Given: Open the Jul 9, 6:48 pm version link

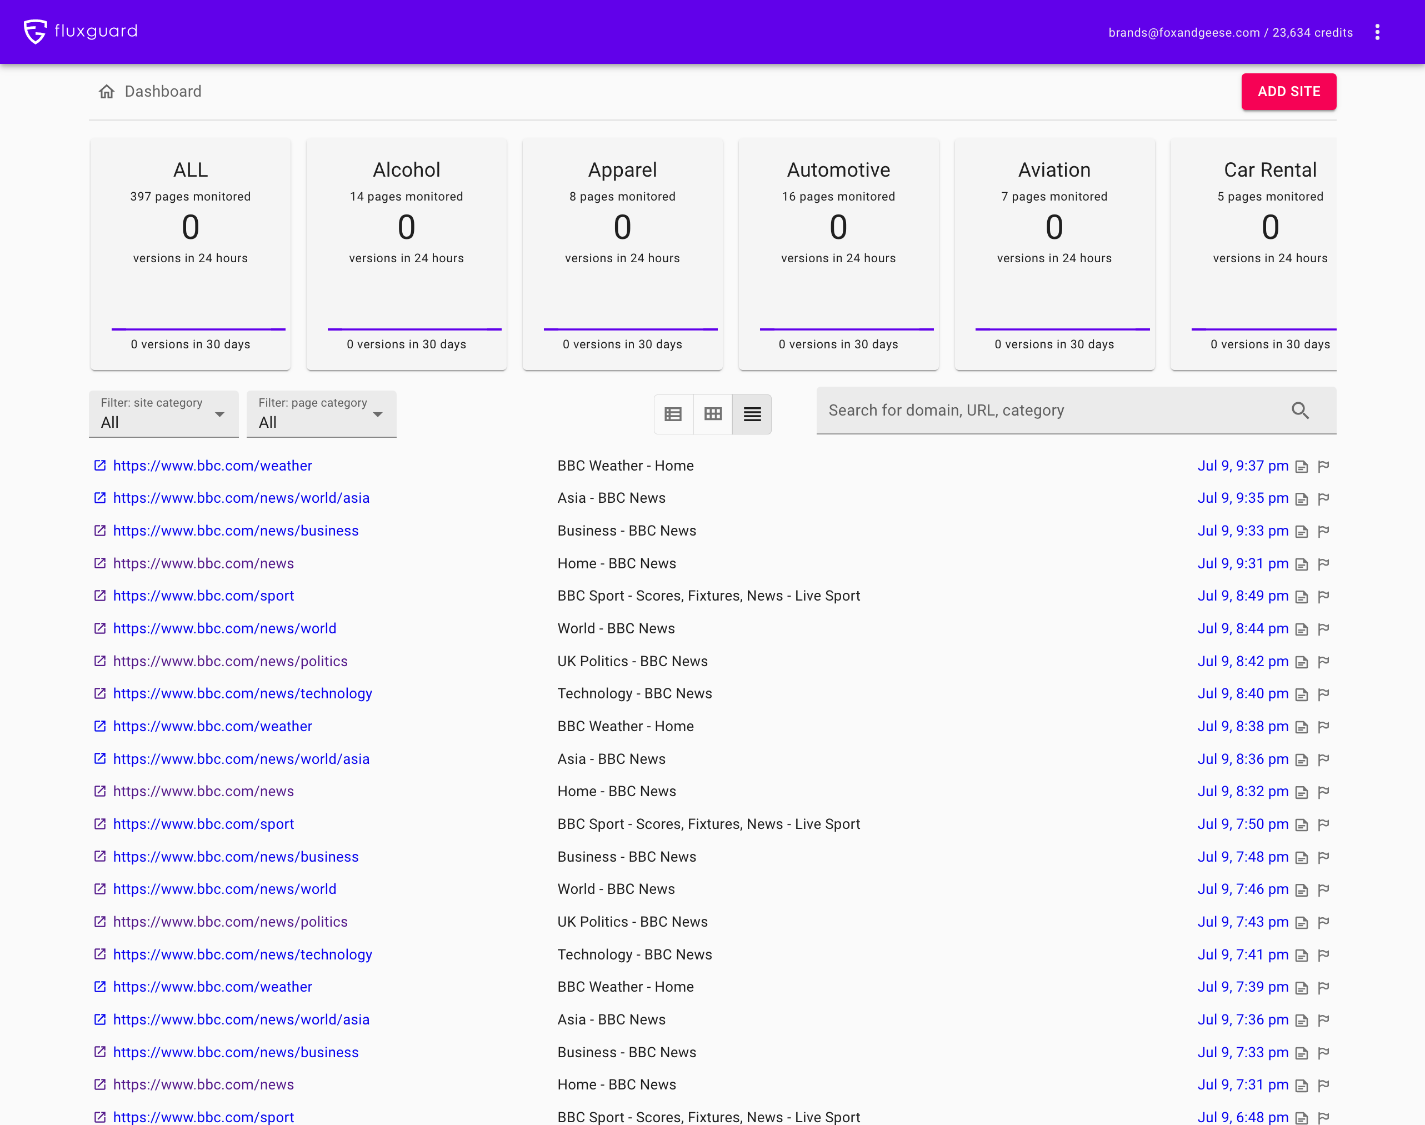Looking at the screenshot, I should 1243,1118.
